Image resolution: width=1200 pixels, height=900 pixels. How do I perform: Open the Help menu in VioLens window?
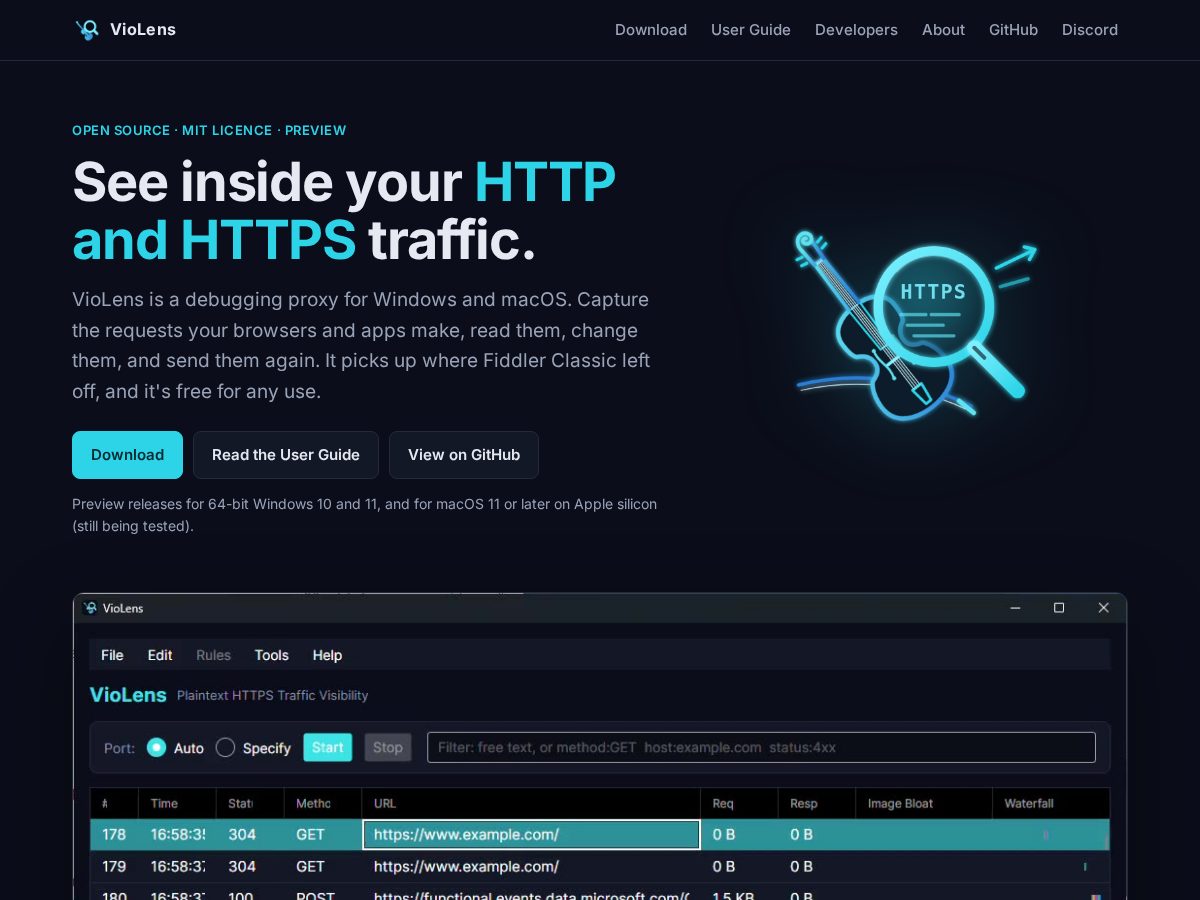pyautogui.click(x=327, y=655)
